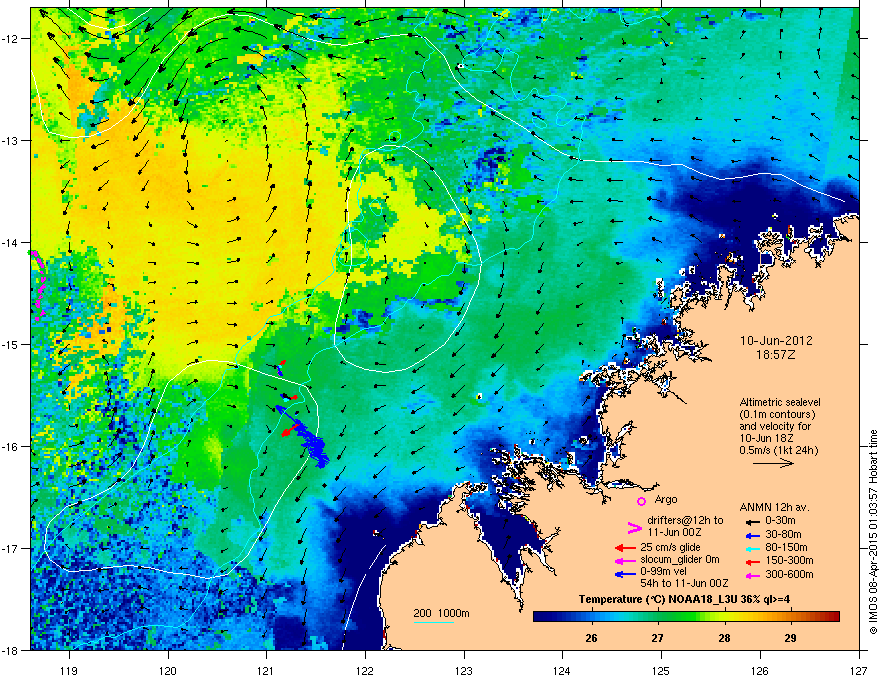Click the latitude label '-18'
Screen dimensions: 880x680
(x=11, y=650)
